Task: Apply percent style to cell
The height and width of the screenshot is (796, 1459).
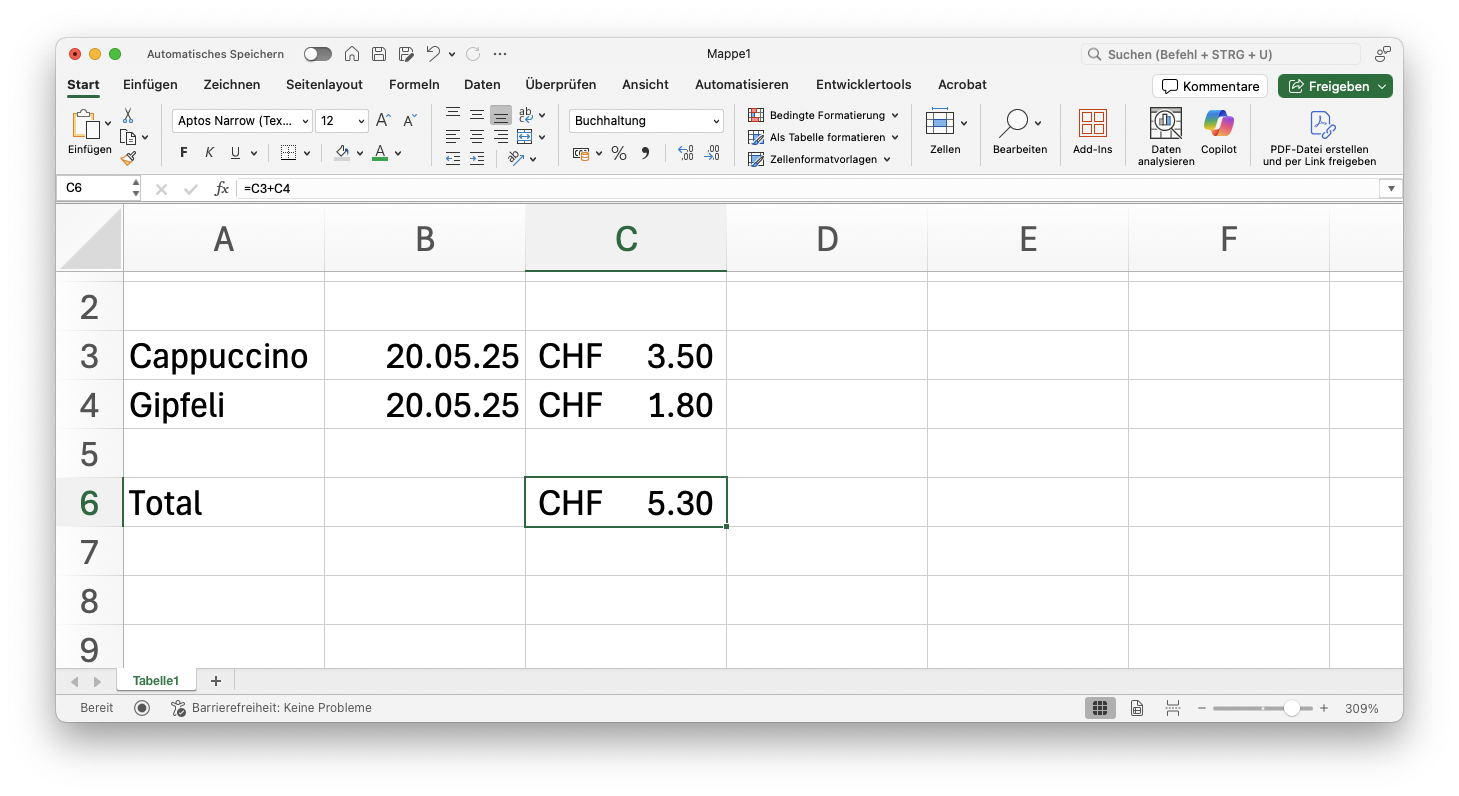Action: [619, 153]
